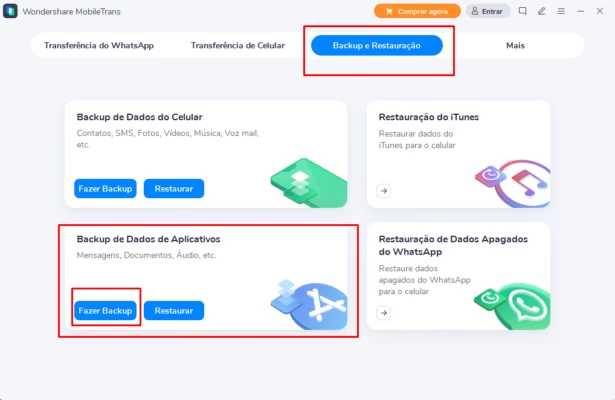615x400 pixels.
Task: Switch to Transferência do WhatsApp tab
Action: pos(99,45)
